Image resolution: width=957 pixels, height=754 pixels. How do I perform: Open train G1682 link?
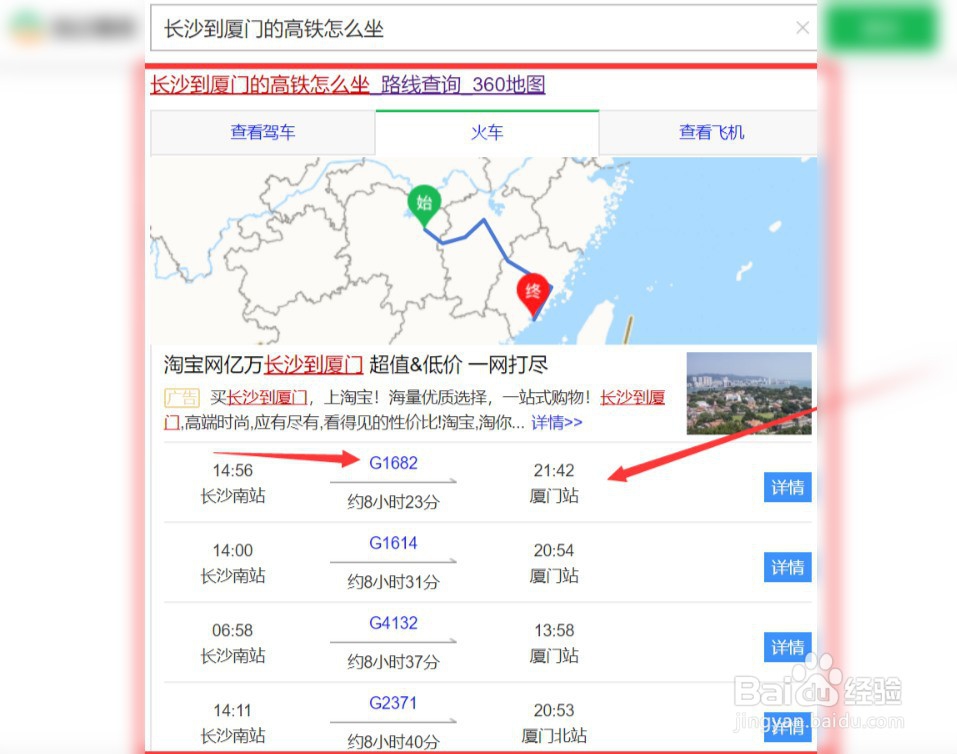pyautogui.click(x=393, y=463)
